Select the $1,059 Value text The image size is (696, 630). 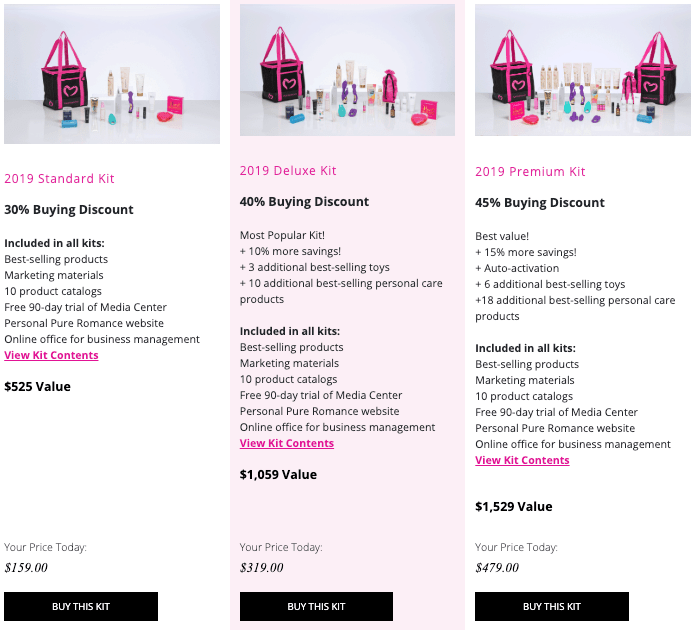(278, 474)
